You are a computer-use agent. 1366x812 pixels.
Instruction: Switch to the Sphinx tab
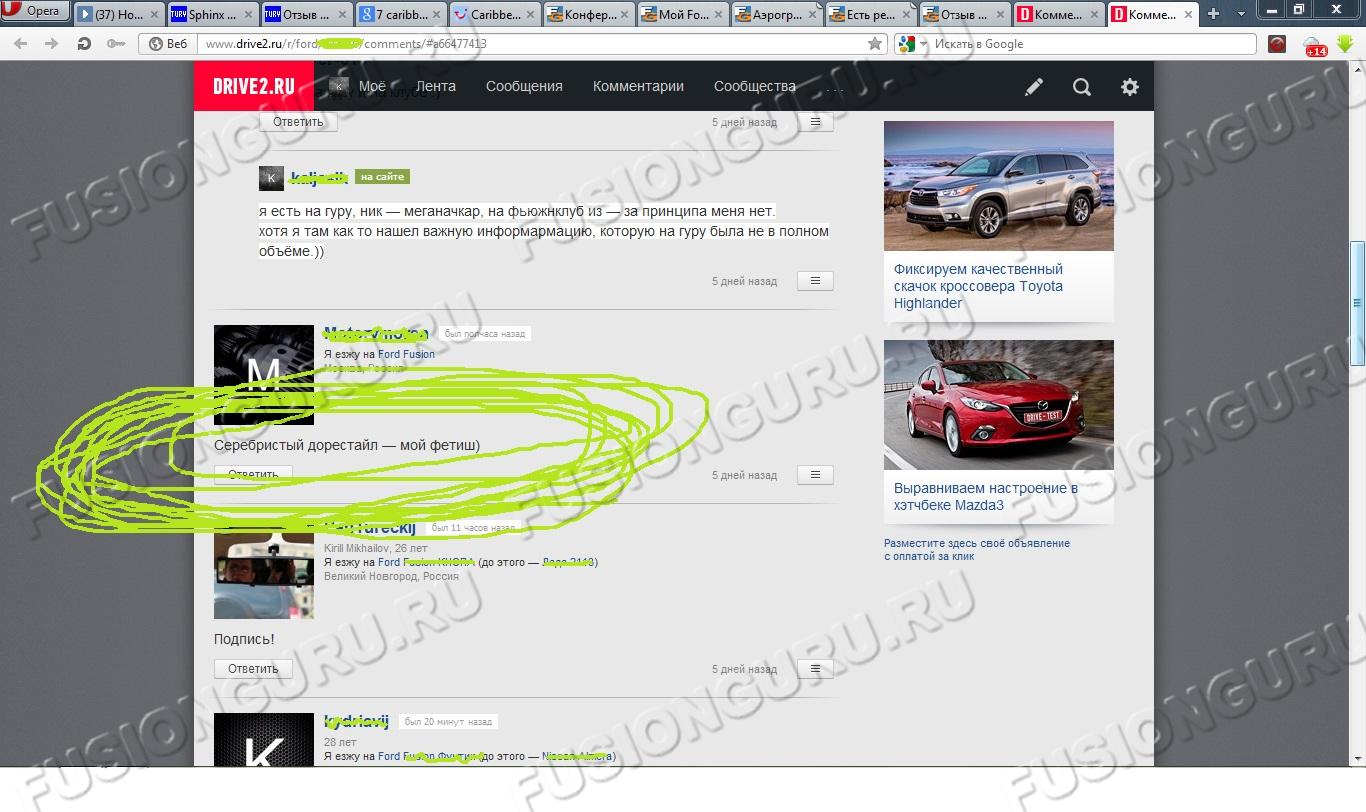tap(211, 14)
